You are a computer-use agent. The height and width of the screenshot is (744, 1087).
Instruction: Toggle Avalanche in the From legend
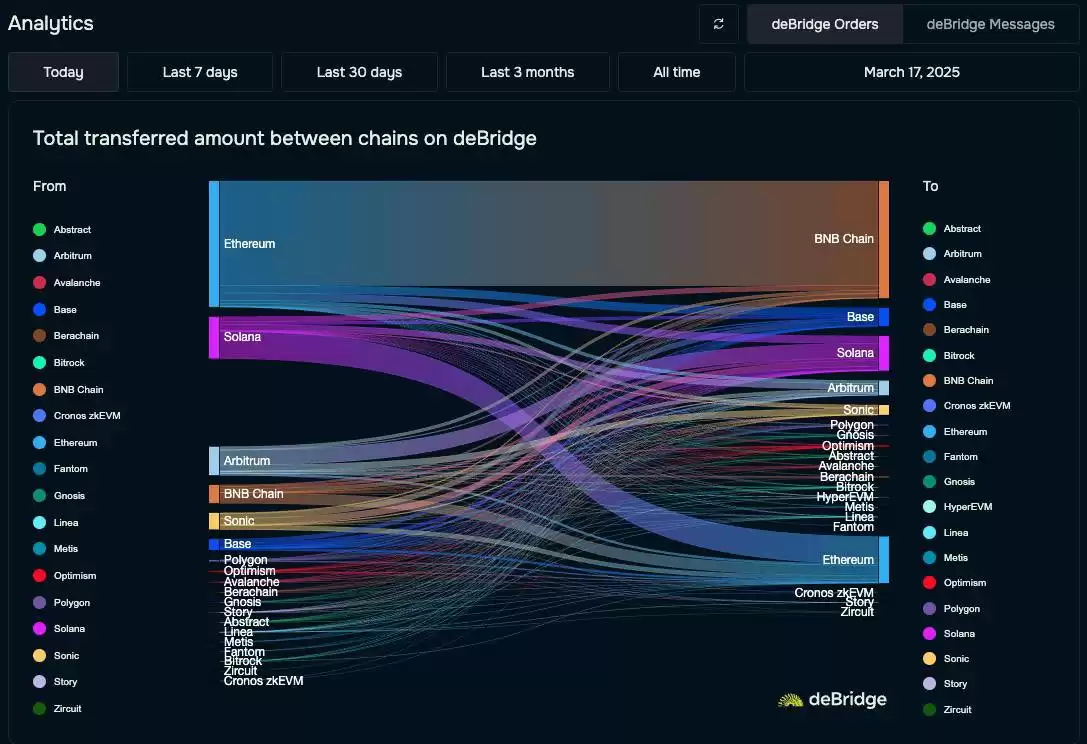click(67, 283)
